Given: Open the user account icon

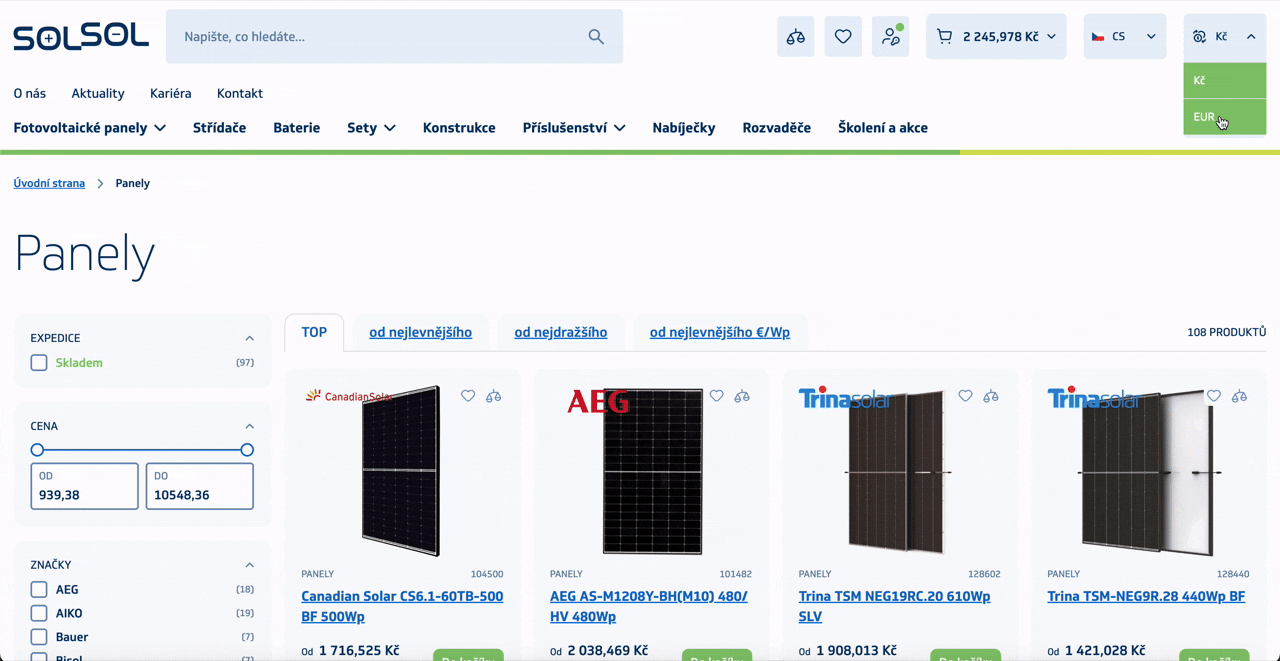Looking at the screenshot, I should pos(891,37).
